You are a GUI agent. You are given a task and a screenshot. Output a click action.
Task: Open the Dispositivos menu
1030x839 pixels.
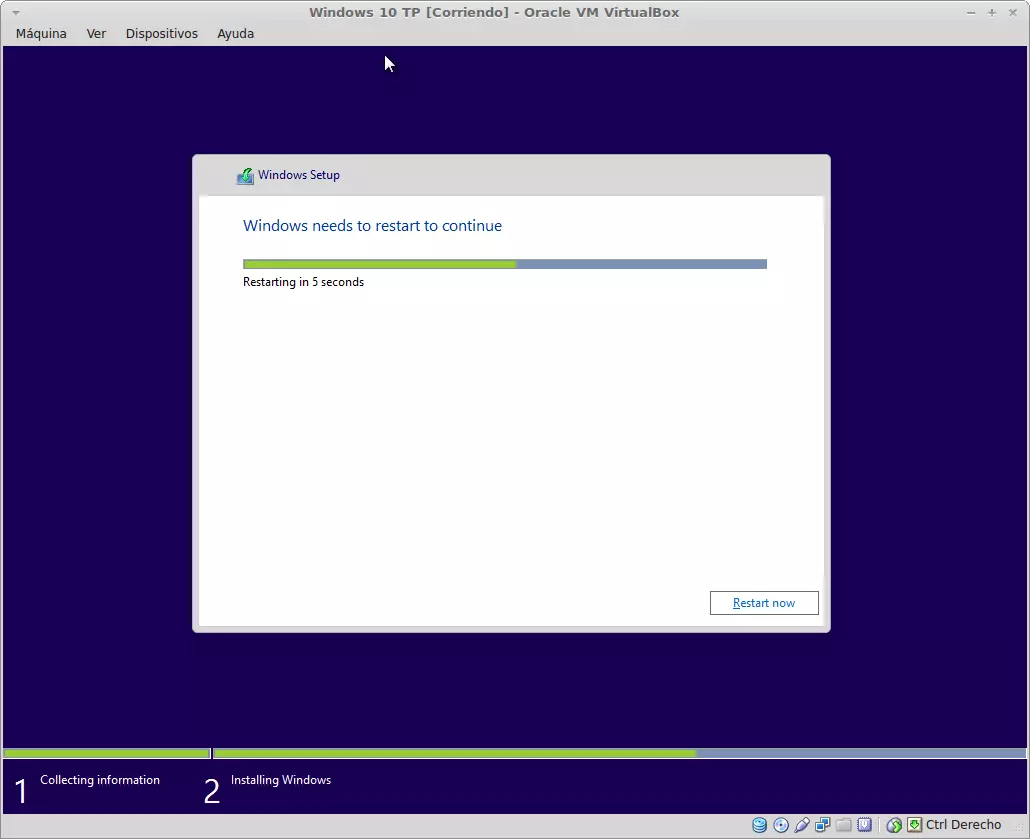tap(161, 33)
